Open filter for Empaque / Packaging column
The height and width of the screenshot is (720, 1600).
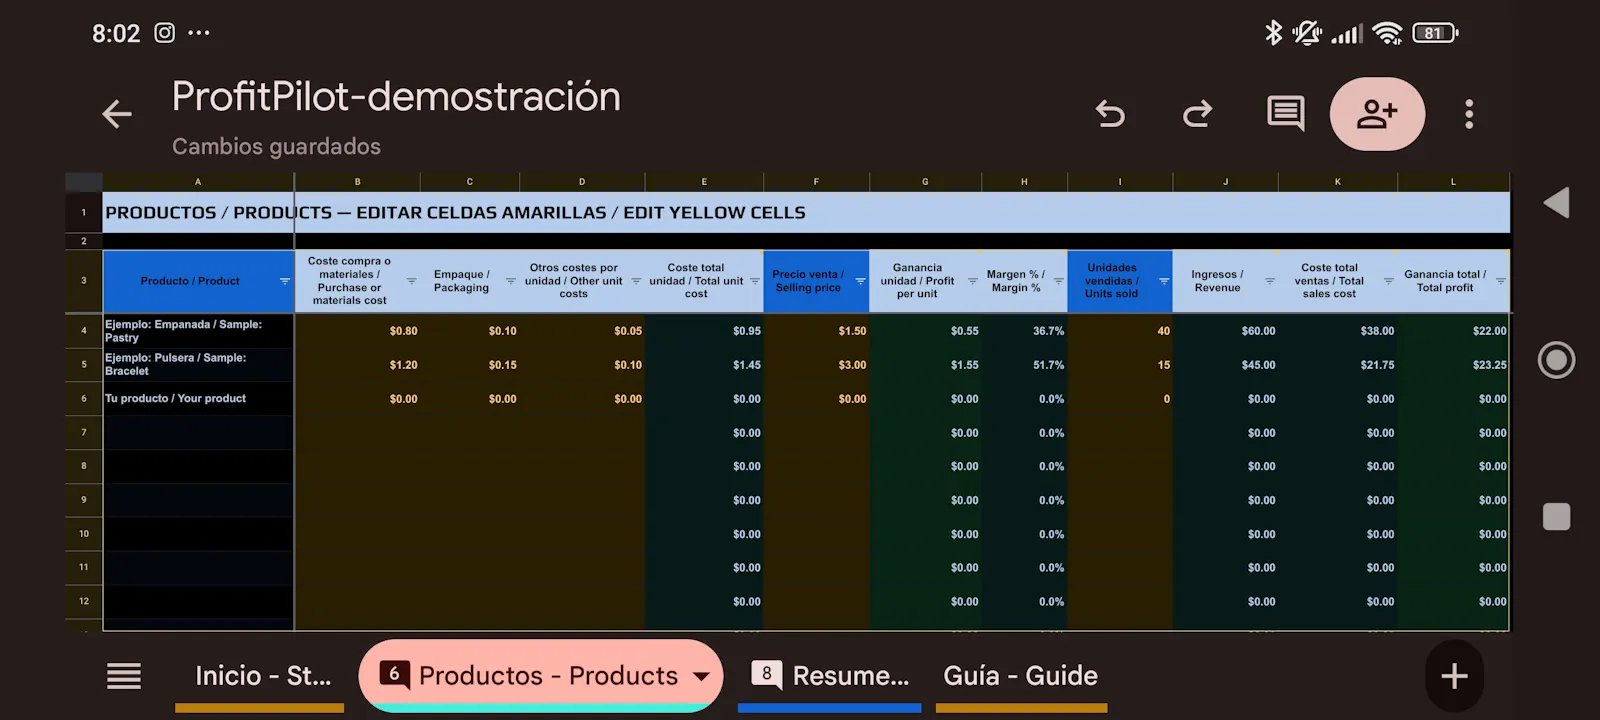click(x=510, y=281)
